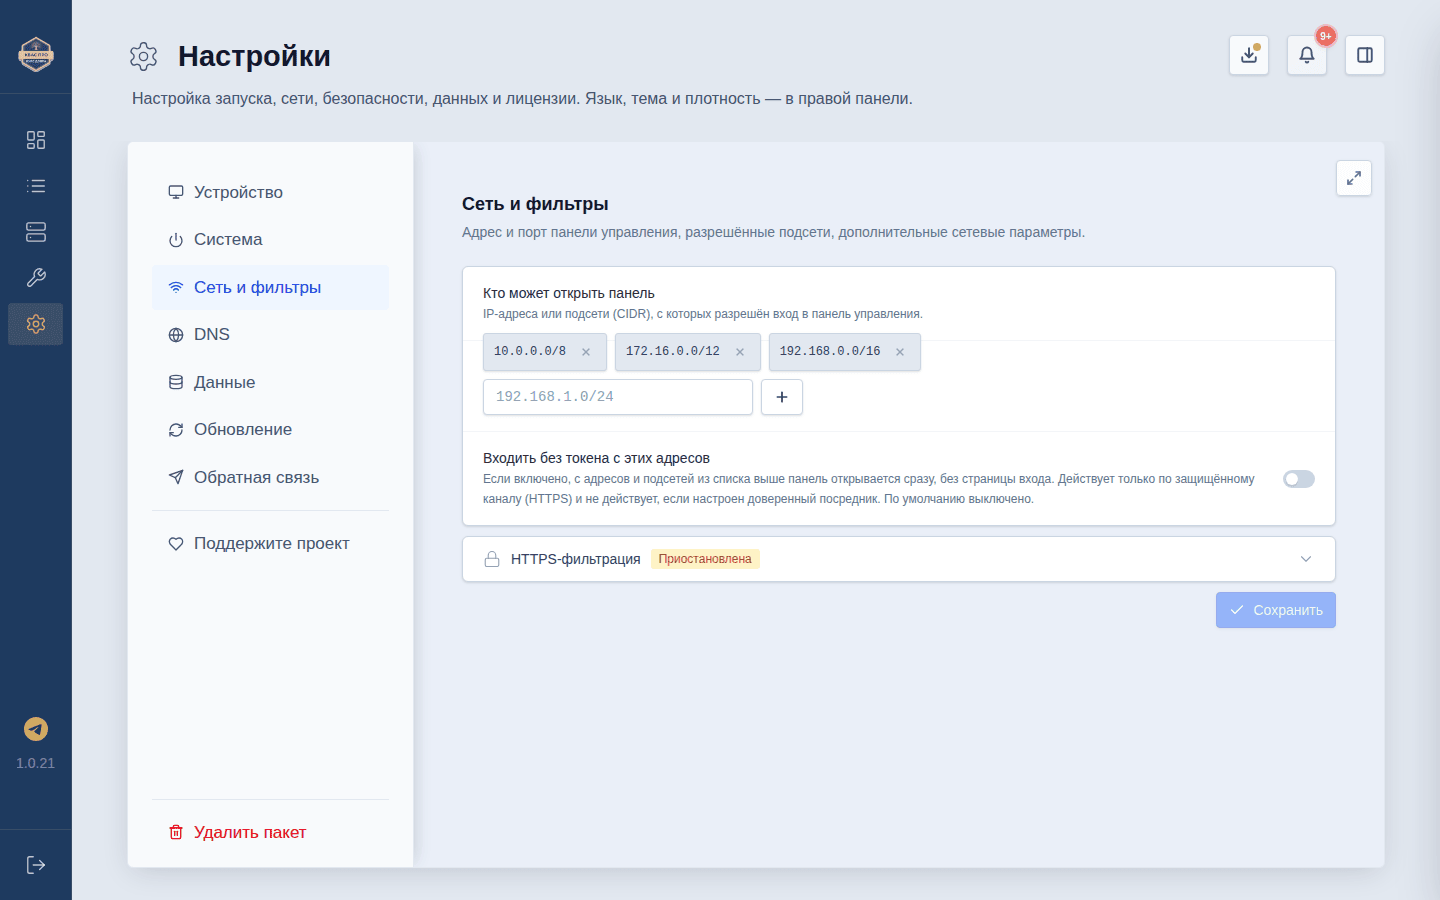This screenshot has height=900, width=1440.
Task: Open the Обновление settings tab
Action: pyautogui.click(x=270, y=430)
